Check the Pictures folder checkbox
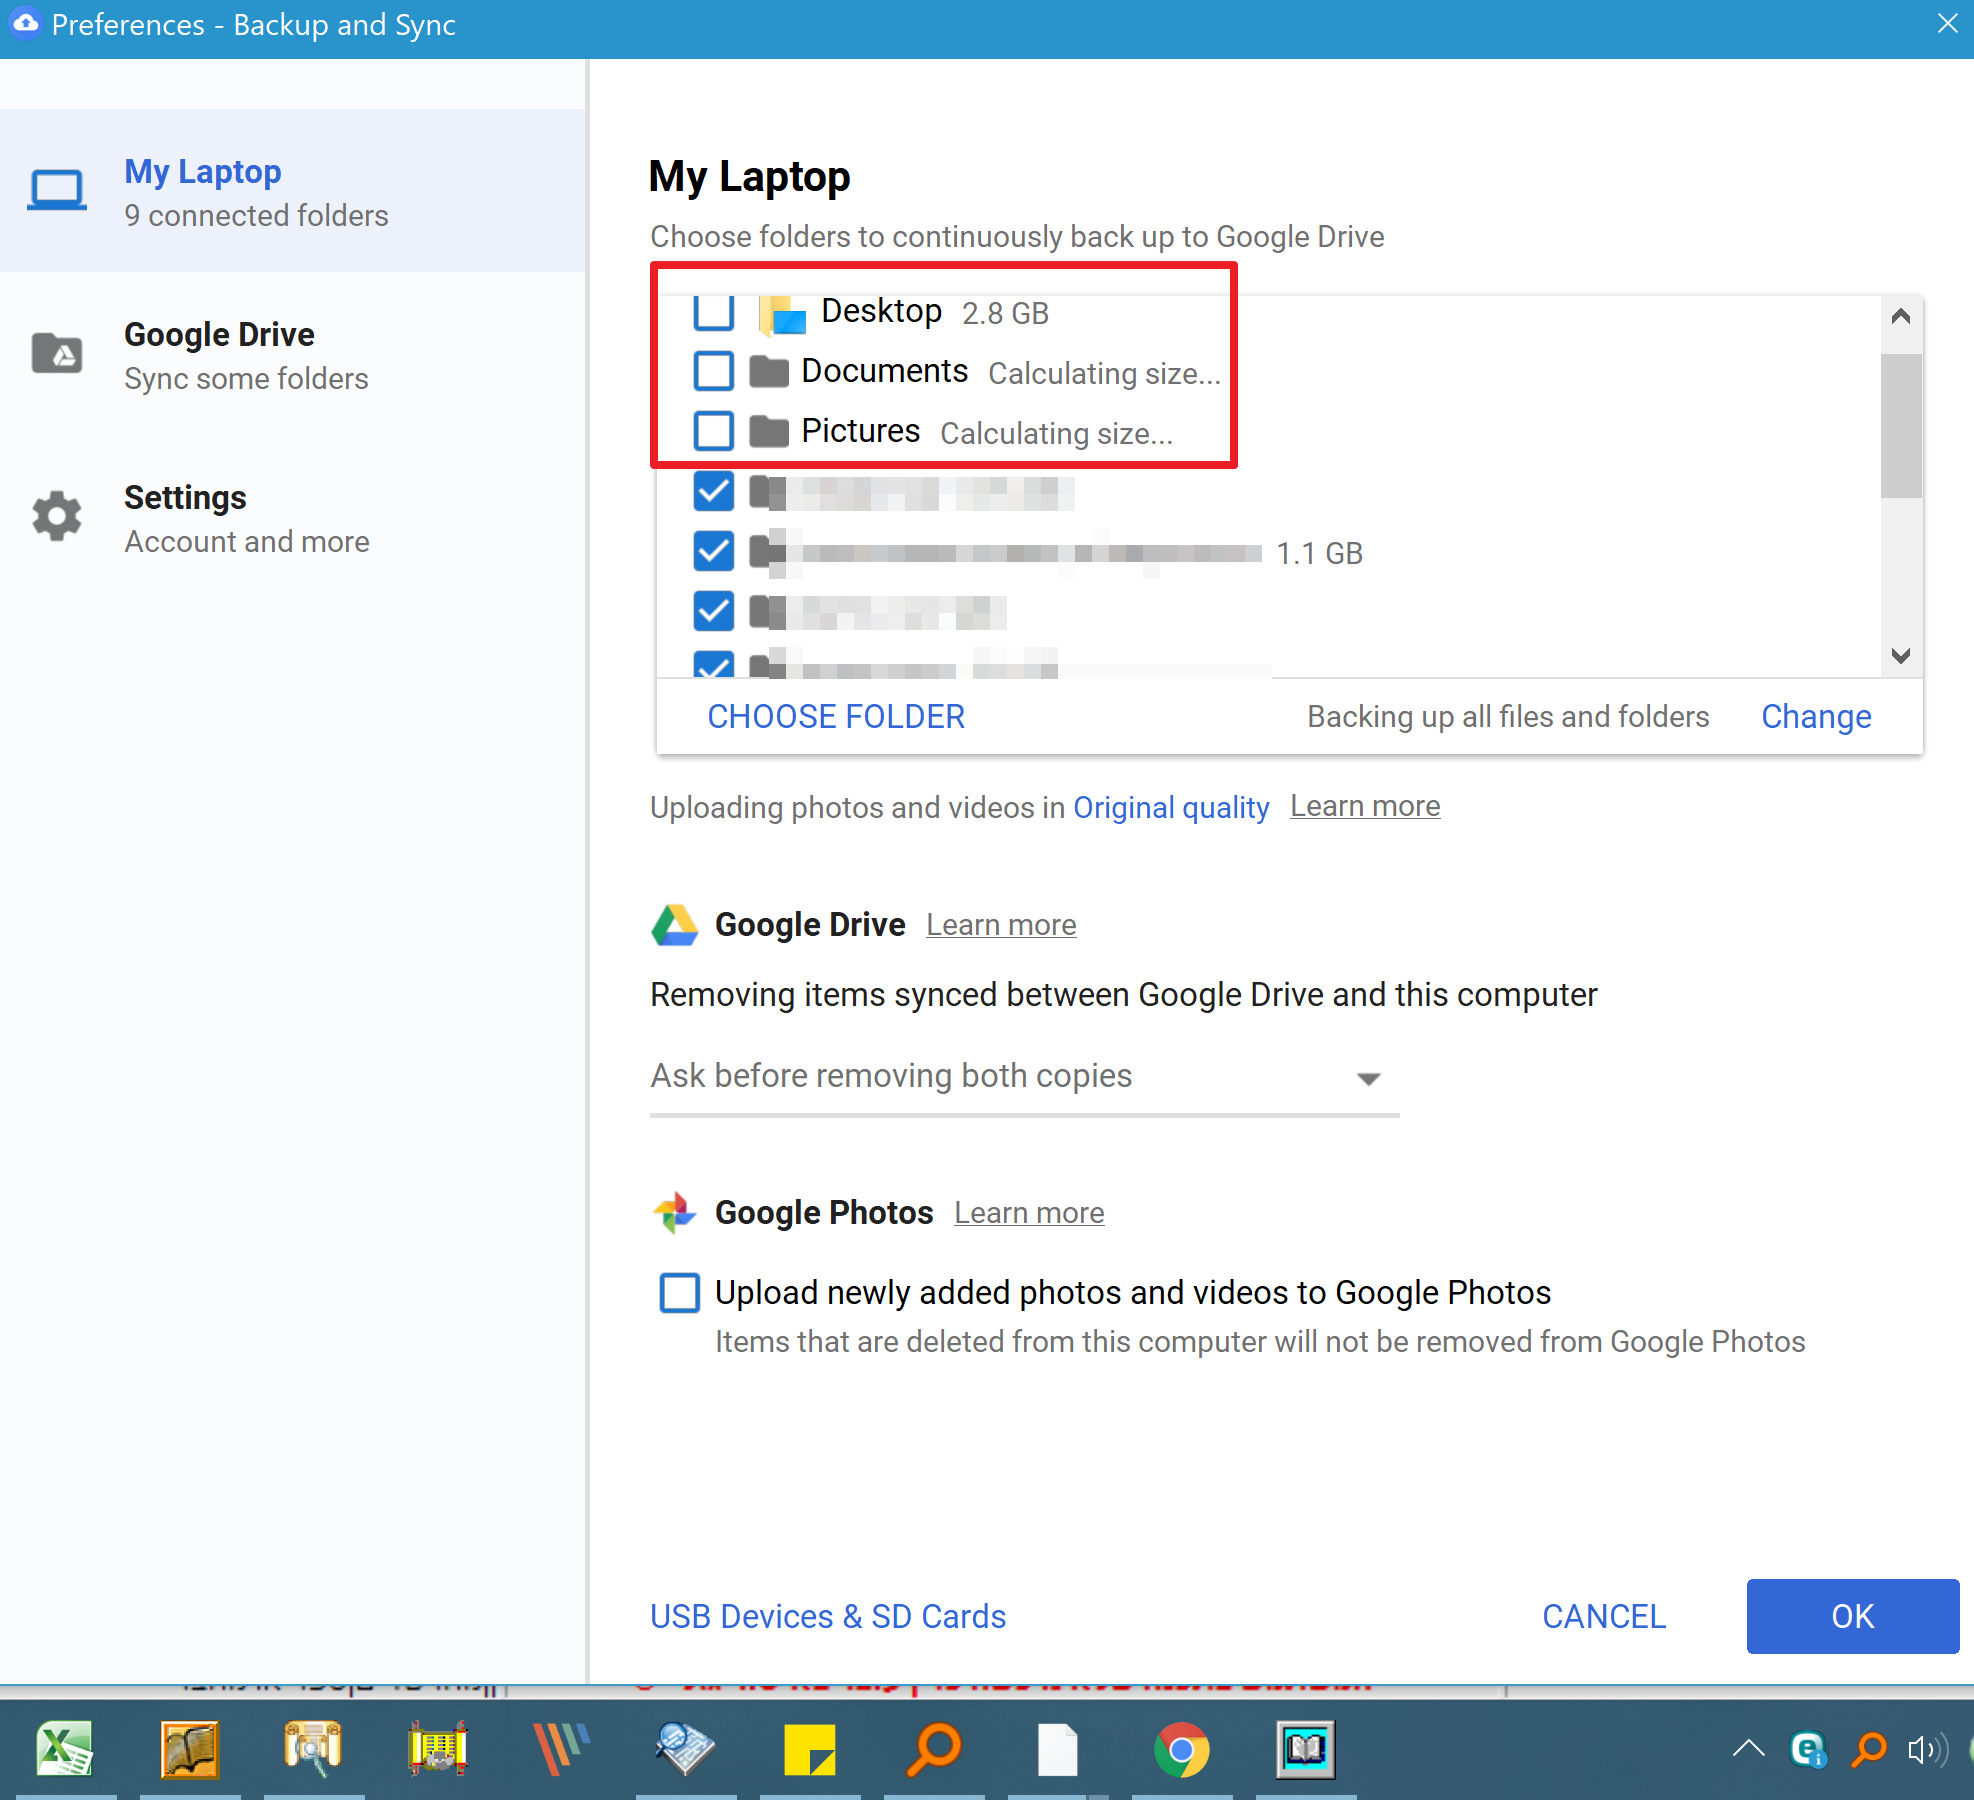The image size is (1974, 1800). click(x=713, y=431)
